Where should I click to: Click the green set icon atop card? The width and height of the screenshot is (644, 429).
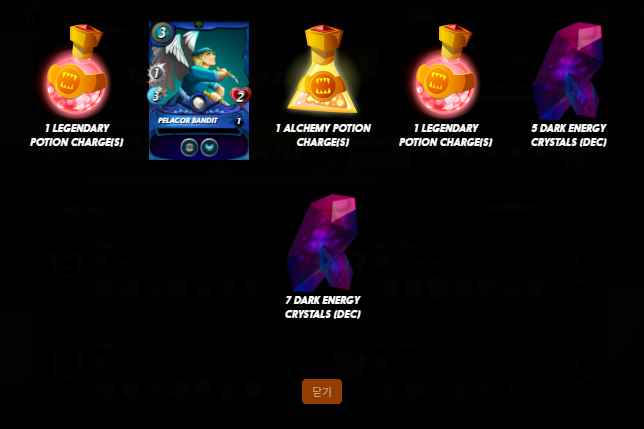[x=199, y=25]
